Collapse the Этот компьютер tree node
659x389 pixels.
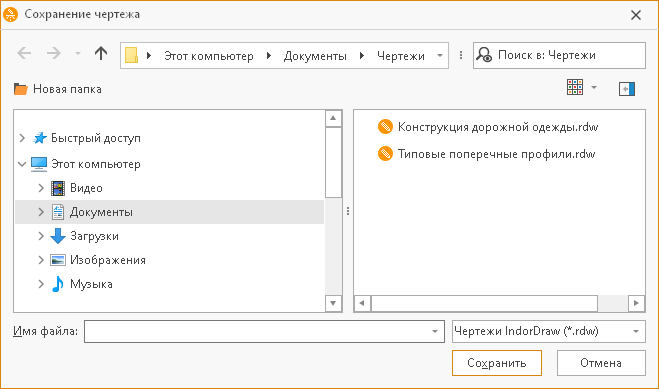tap(22, 164)
